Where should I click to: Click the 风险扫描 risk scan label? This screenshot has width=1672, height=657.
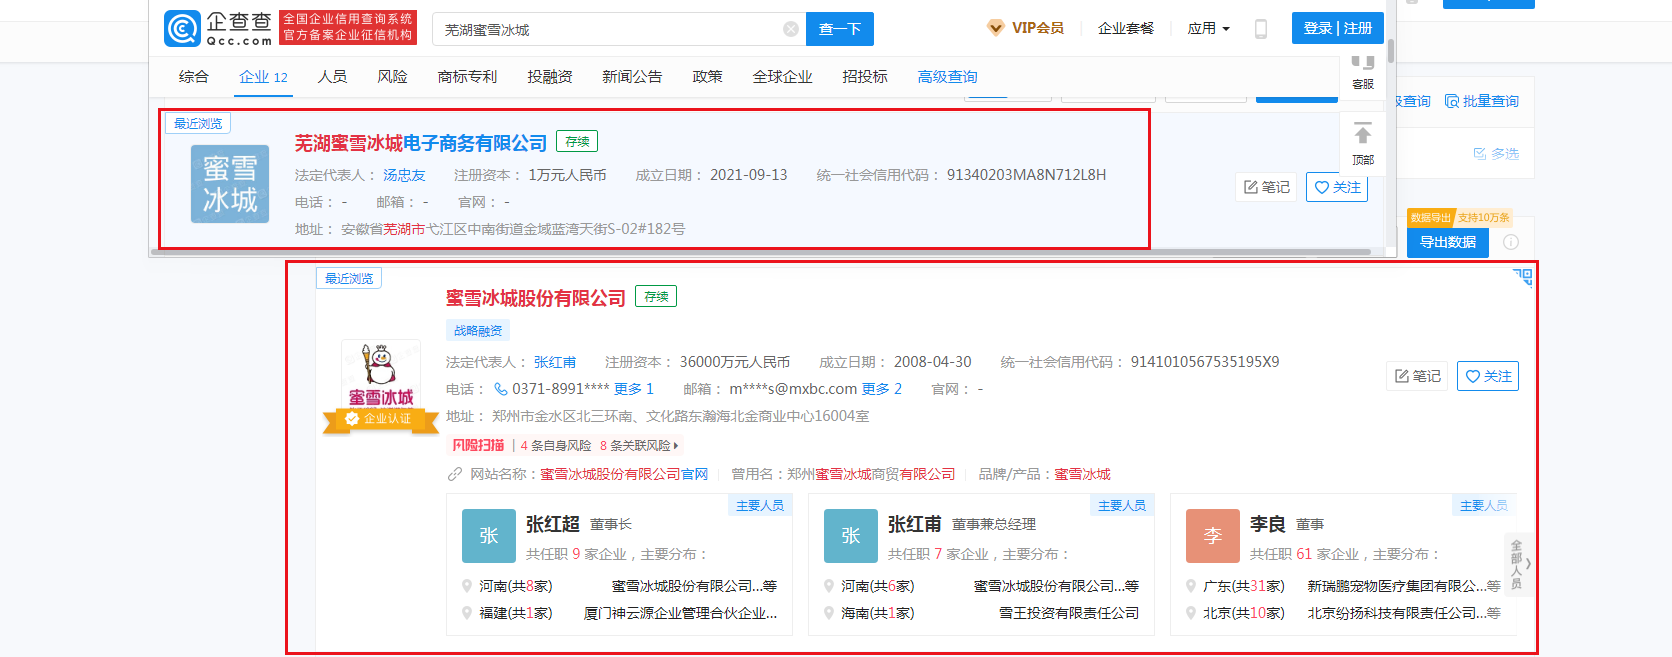[478, 445]
